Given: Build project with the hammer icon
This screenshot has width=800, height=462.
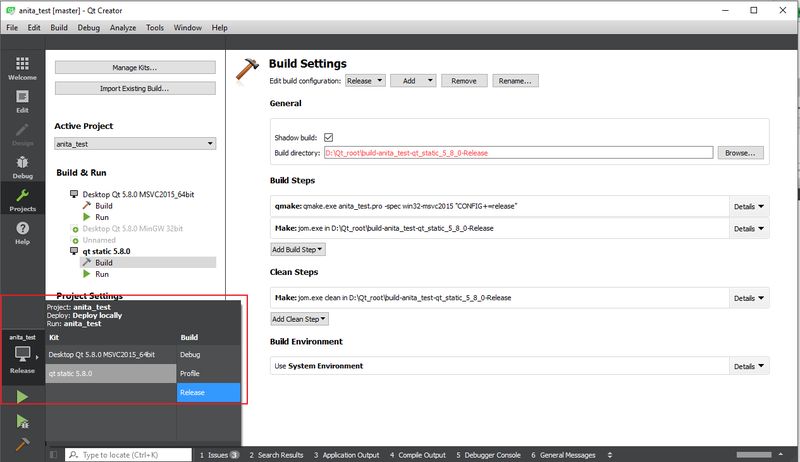Looking at the screenshot, I should [22, 445].
